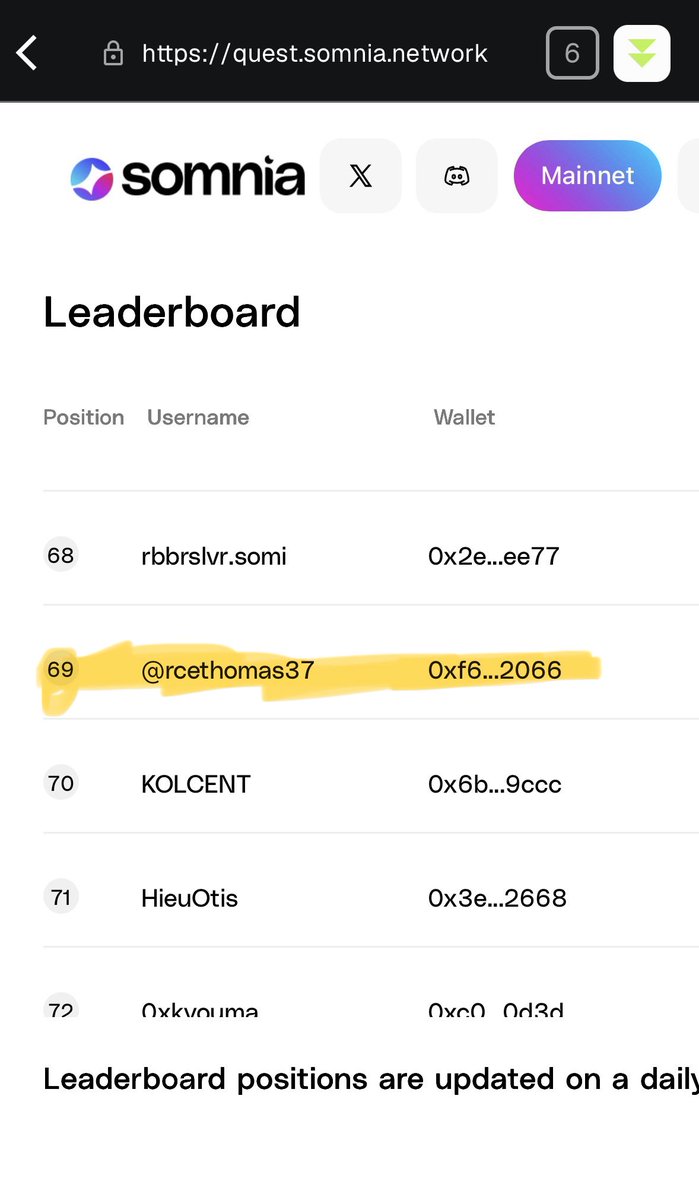Viewport: 699px width, 1200px height.
Task: Open the Somnia Discord icon button
Action: click(457, 176)
